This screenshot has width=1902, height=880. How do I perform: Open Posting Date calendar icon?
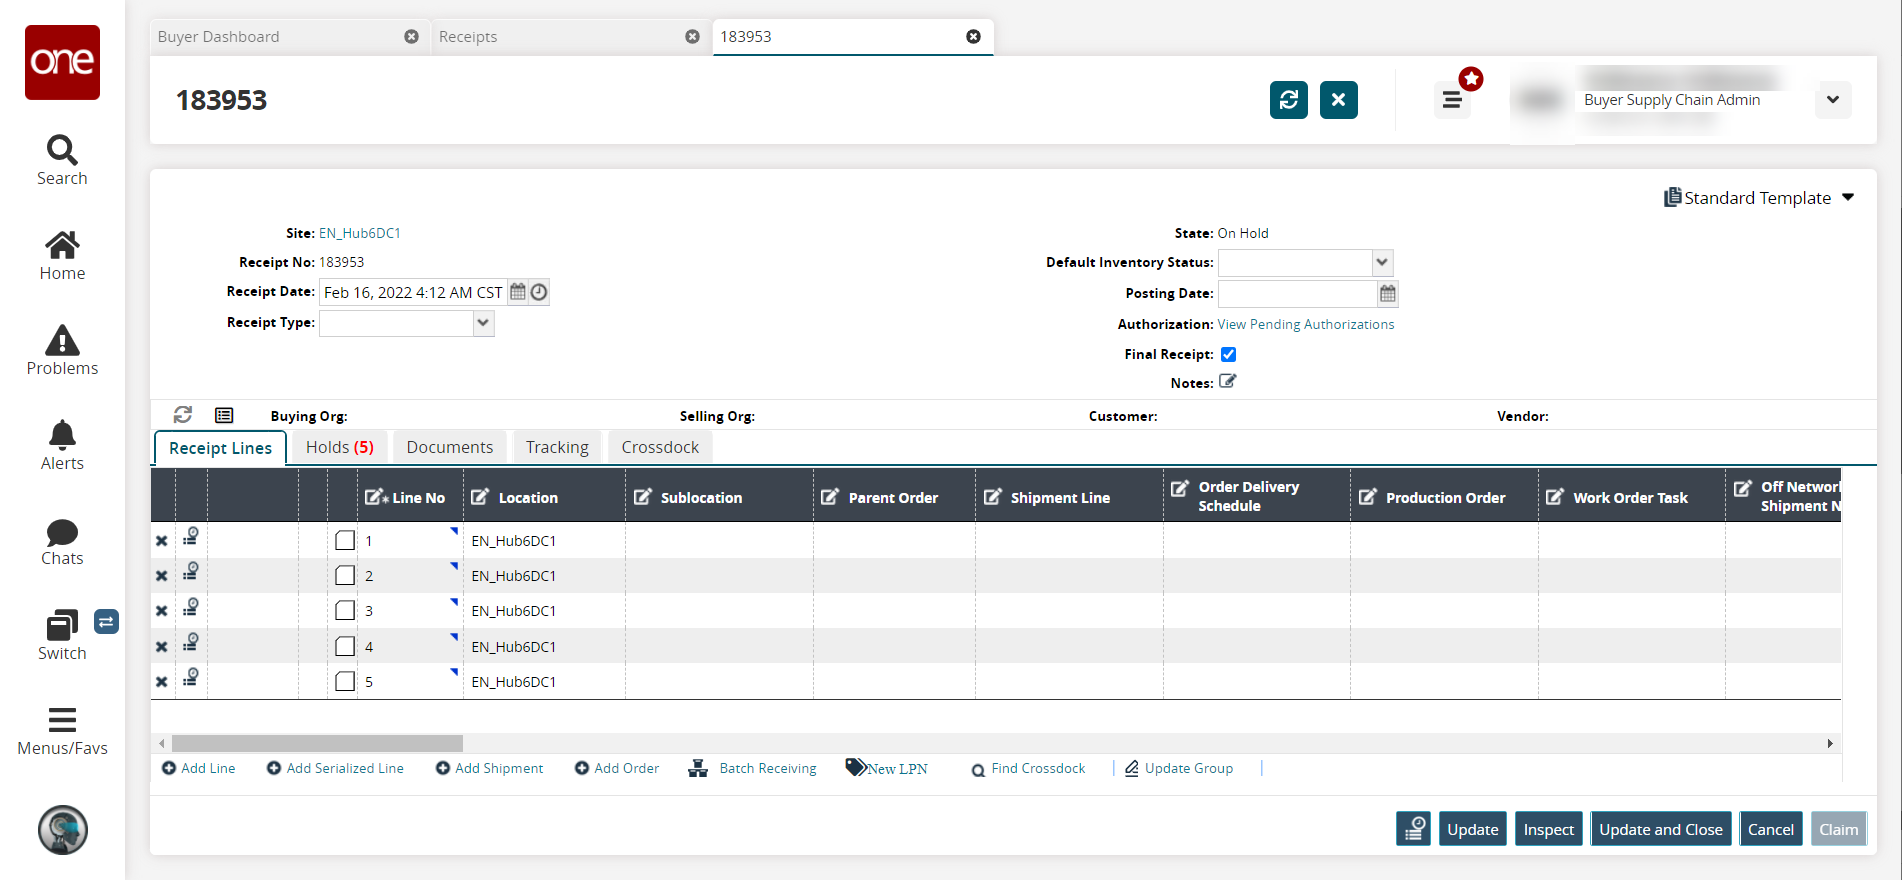click(x=1387, y=294)
